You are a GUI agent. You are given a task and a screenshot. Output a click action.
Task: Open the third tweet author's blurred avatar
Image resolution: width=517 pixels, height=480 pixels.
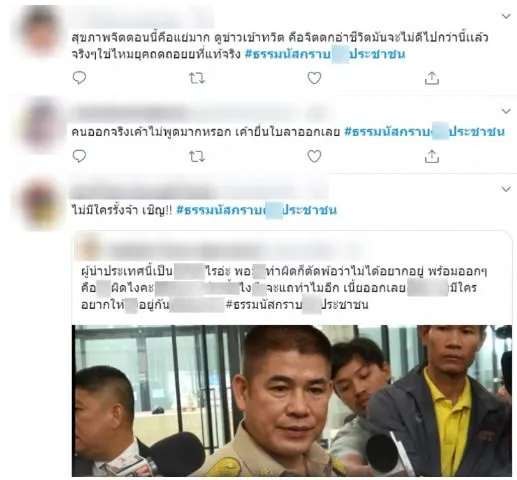click(x=41, y=204)
